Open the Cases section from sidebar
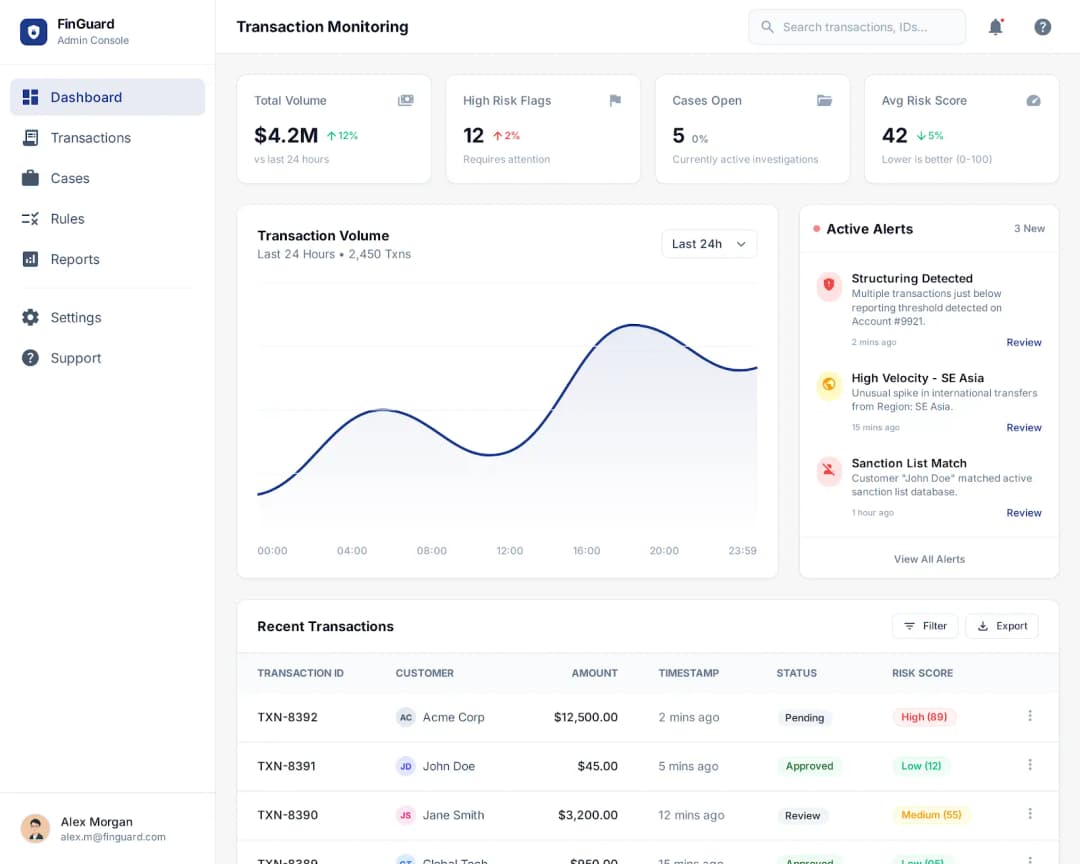The image size is (1080, 864). [x=69, y=178]
